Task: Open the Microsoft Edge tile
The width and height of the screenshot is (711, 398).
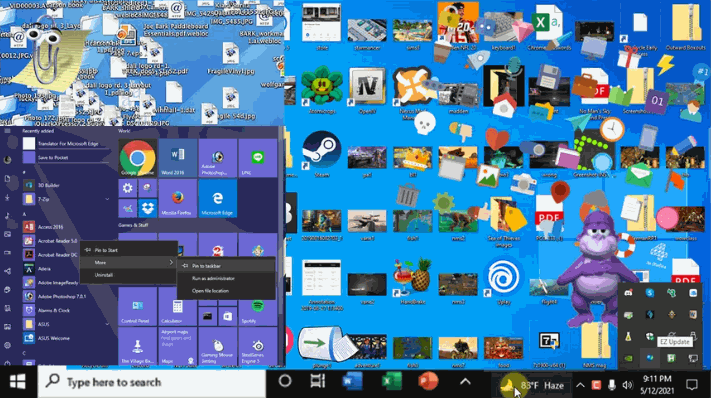Action: 217,198
